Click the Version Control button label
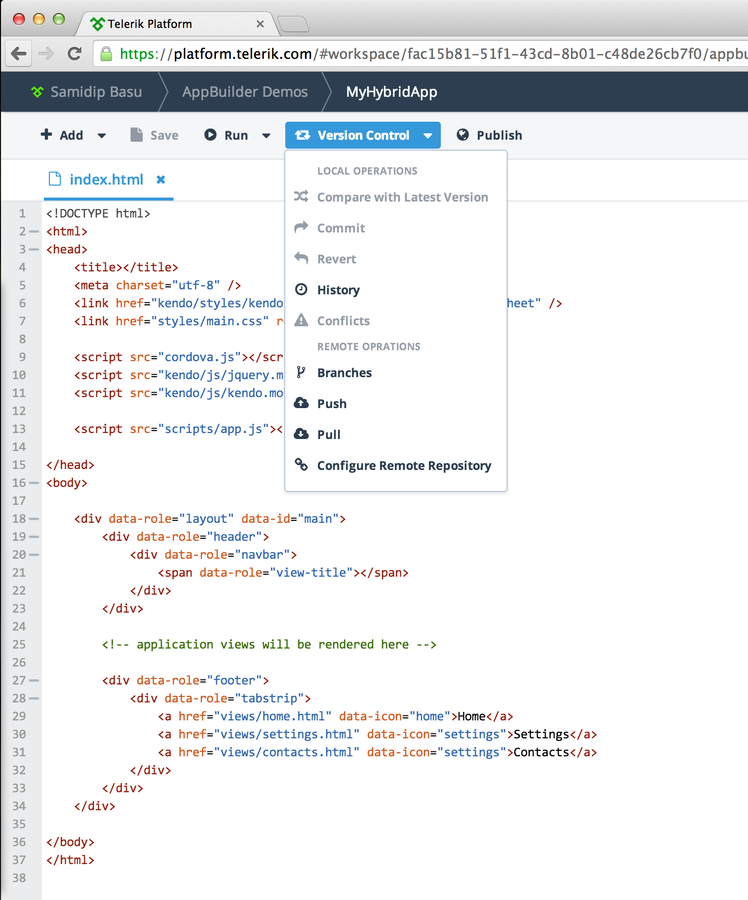This screenshot has width=748, height=900. click(363, 135)
